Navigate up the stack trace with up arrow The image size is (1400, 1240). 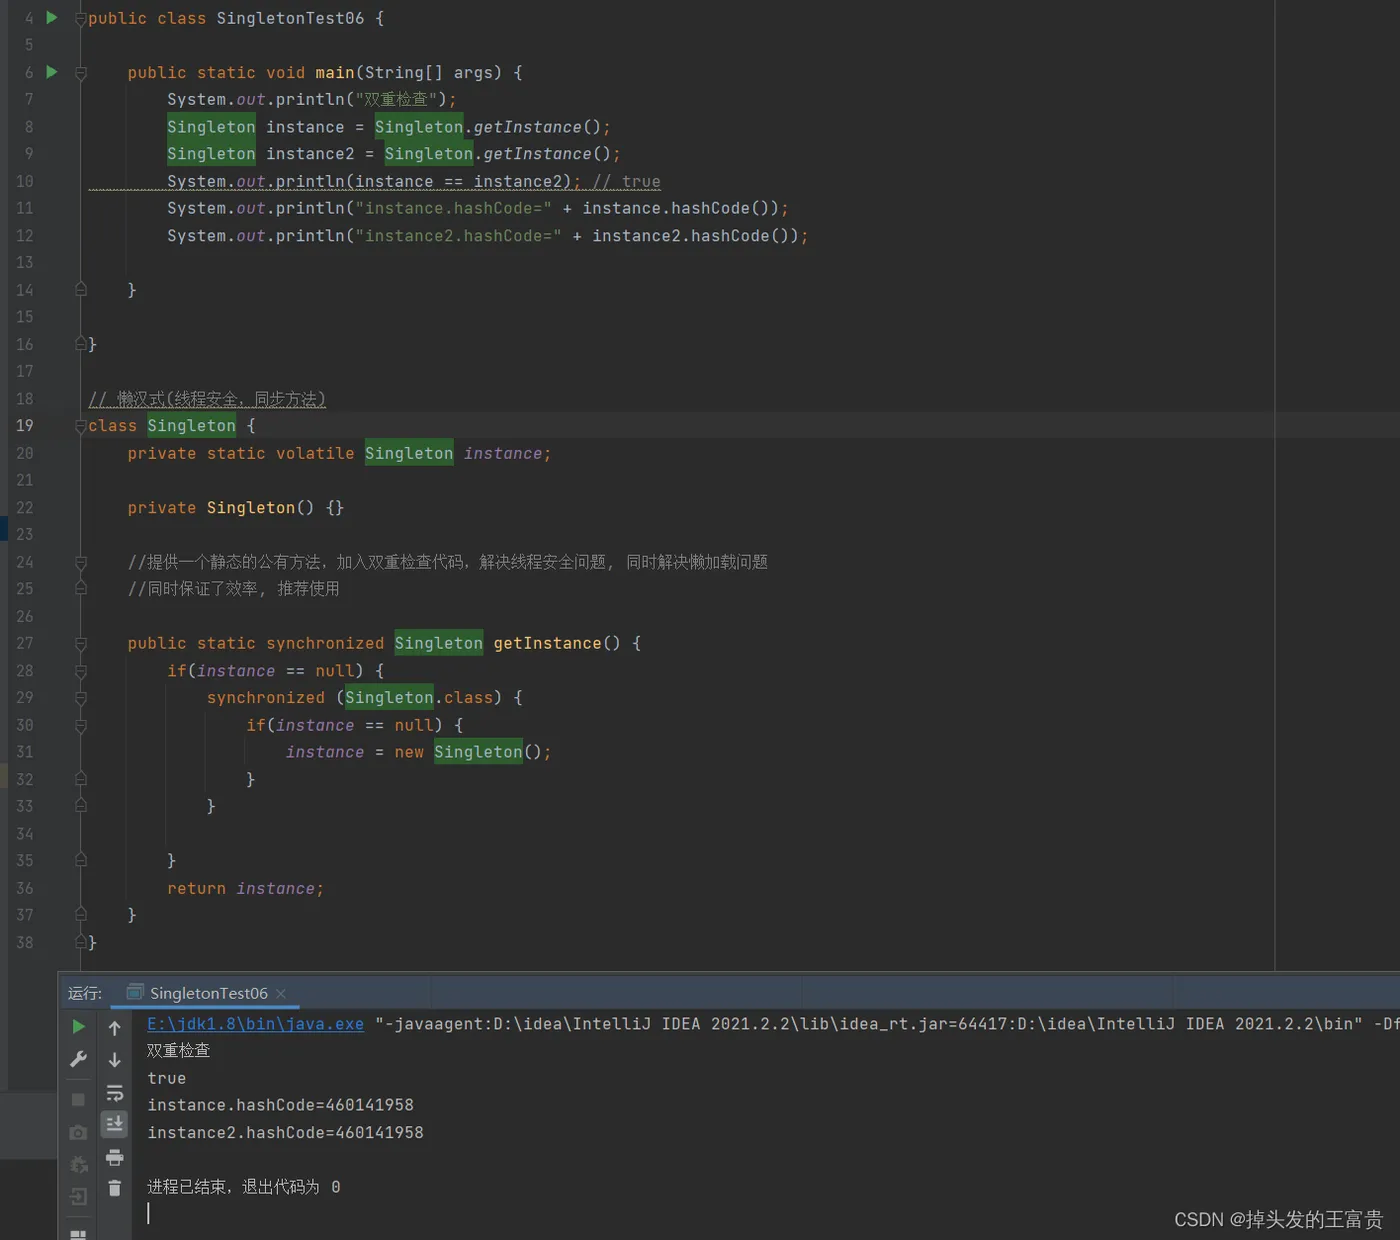[115, 1028]
